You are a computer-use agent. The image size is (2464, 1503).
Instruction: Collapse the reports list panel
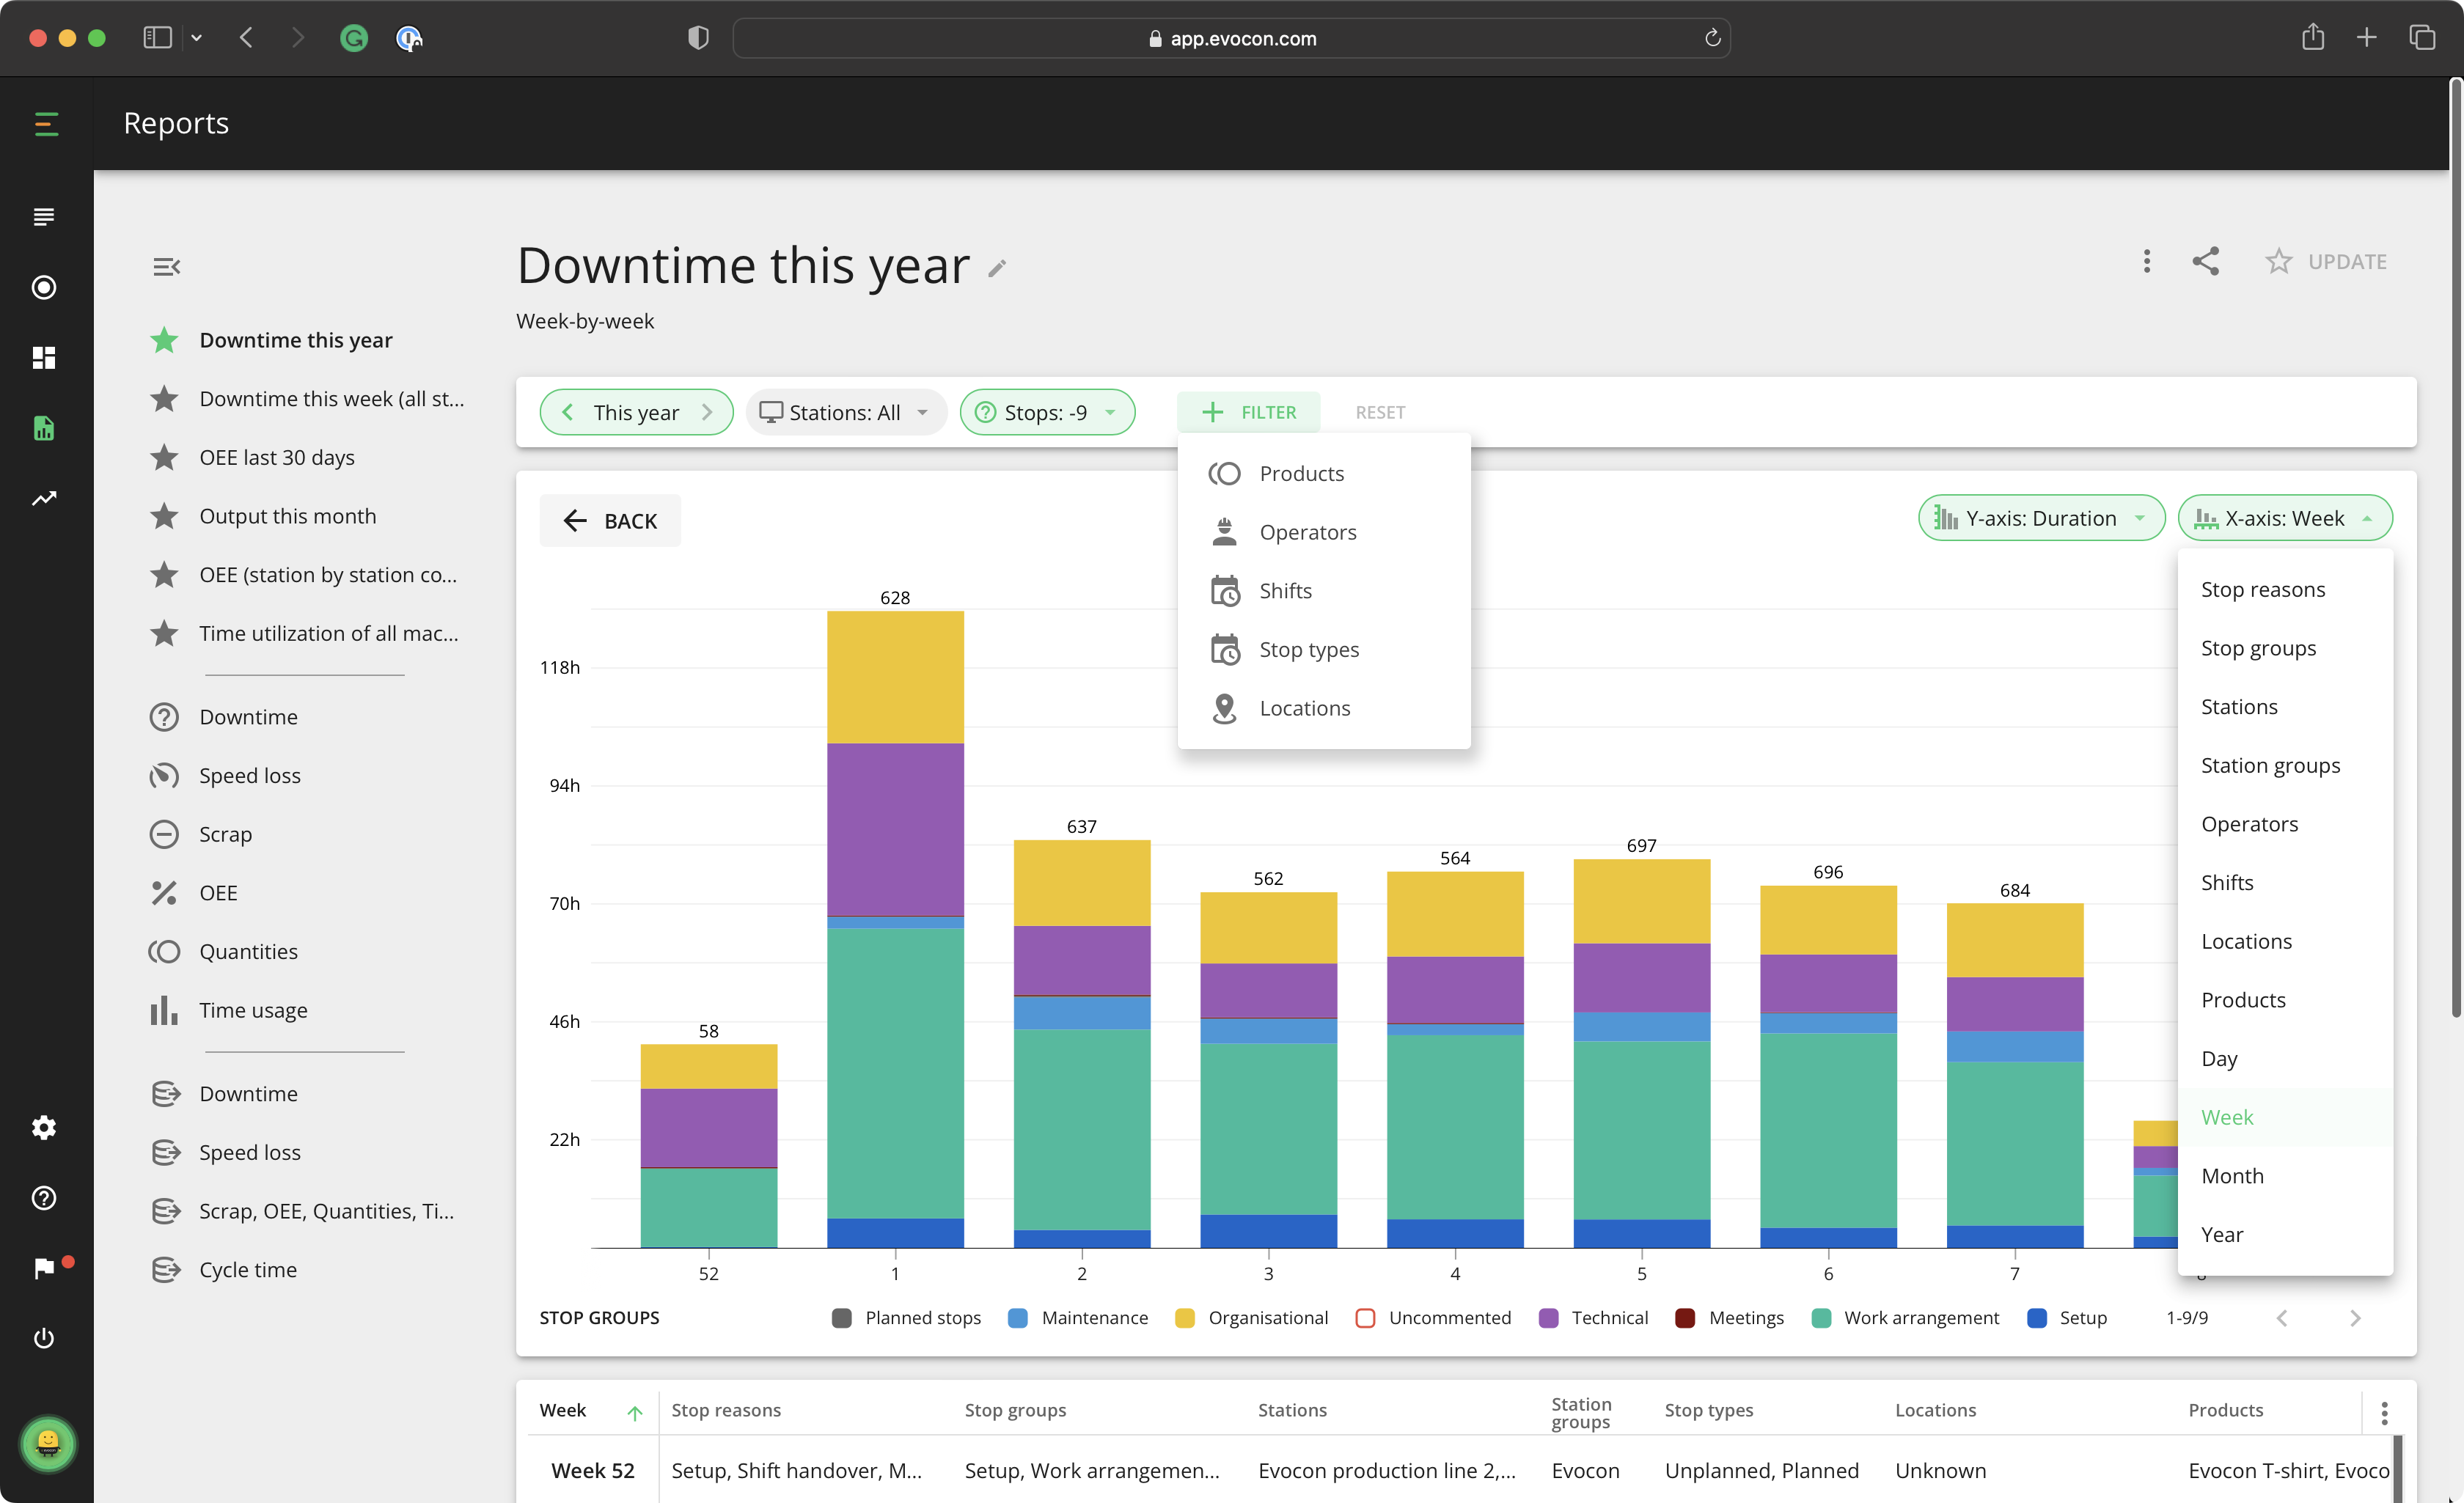pyautogui.click(x=166, y=266)
